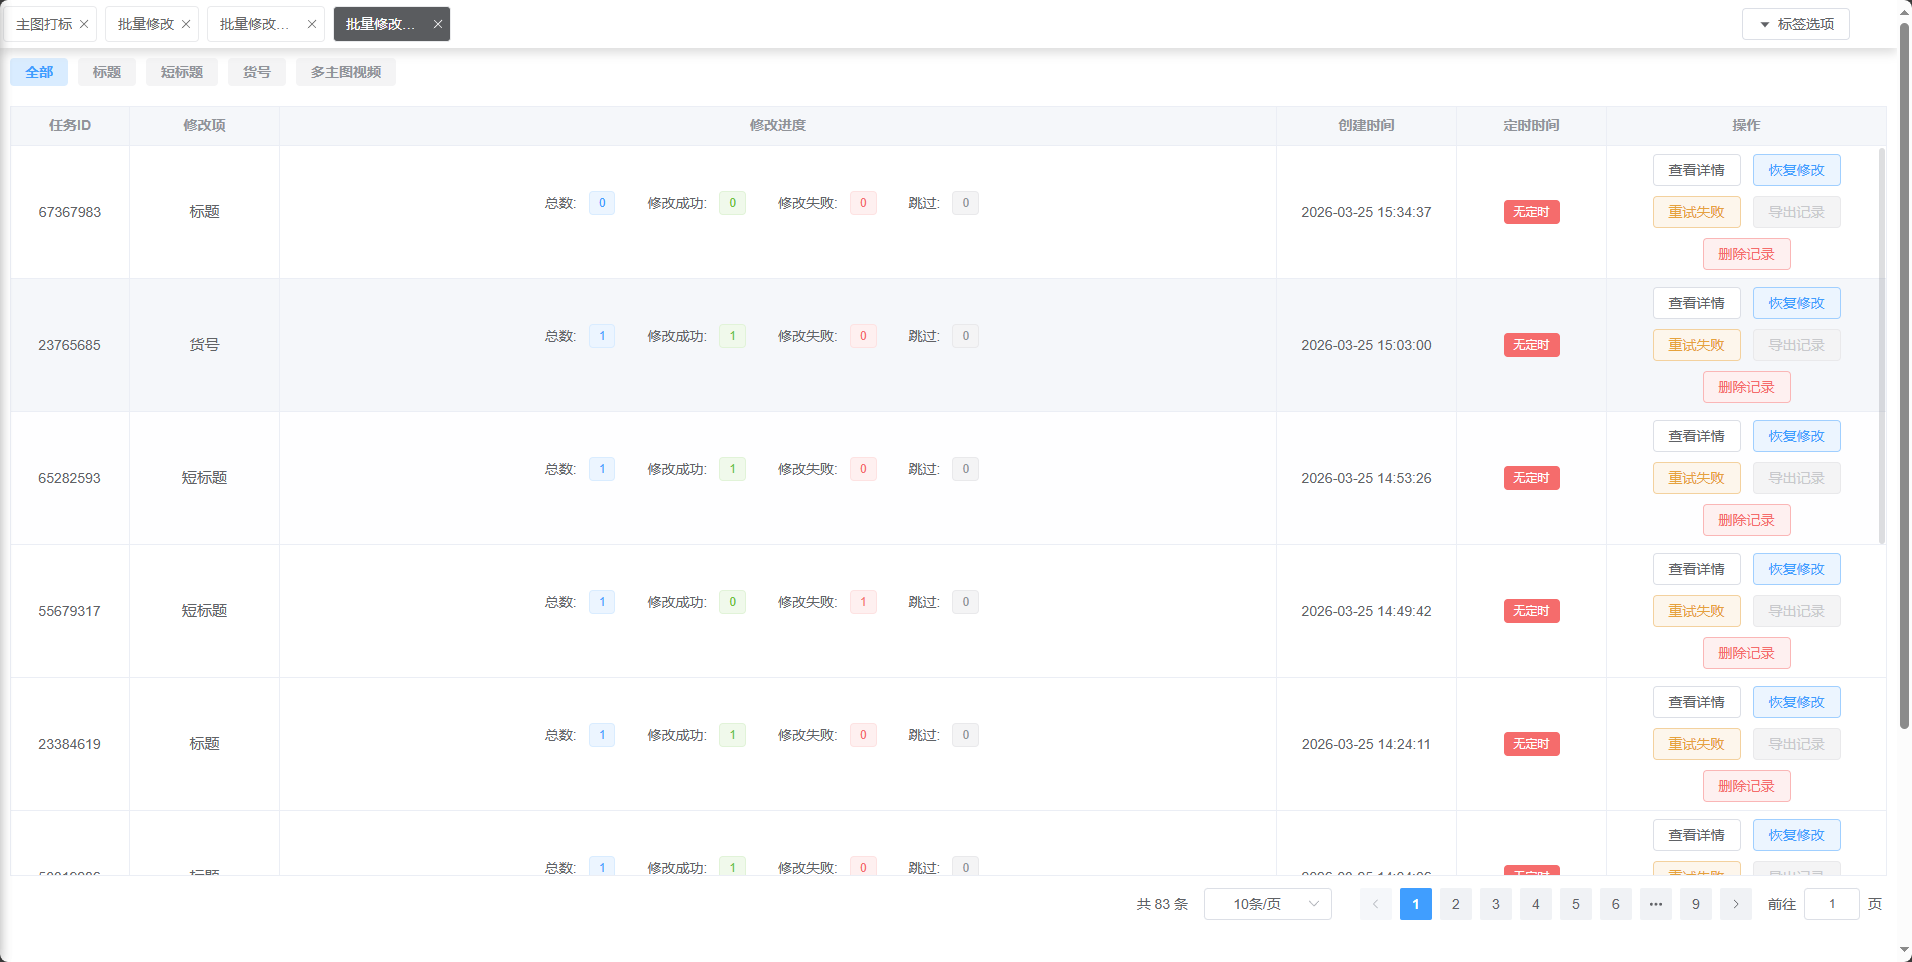
Task: Open the 标签选项 dropdown
Action: point(1795,24)
